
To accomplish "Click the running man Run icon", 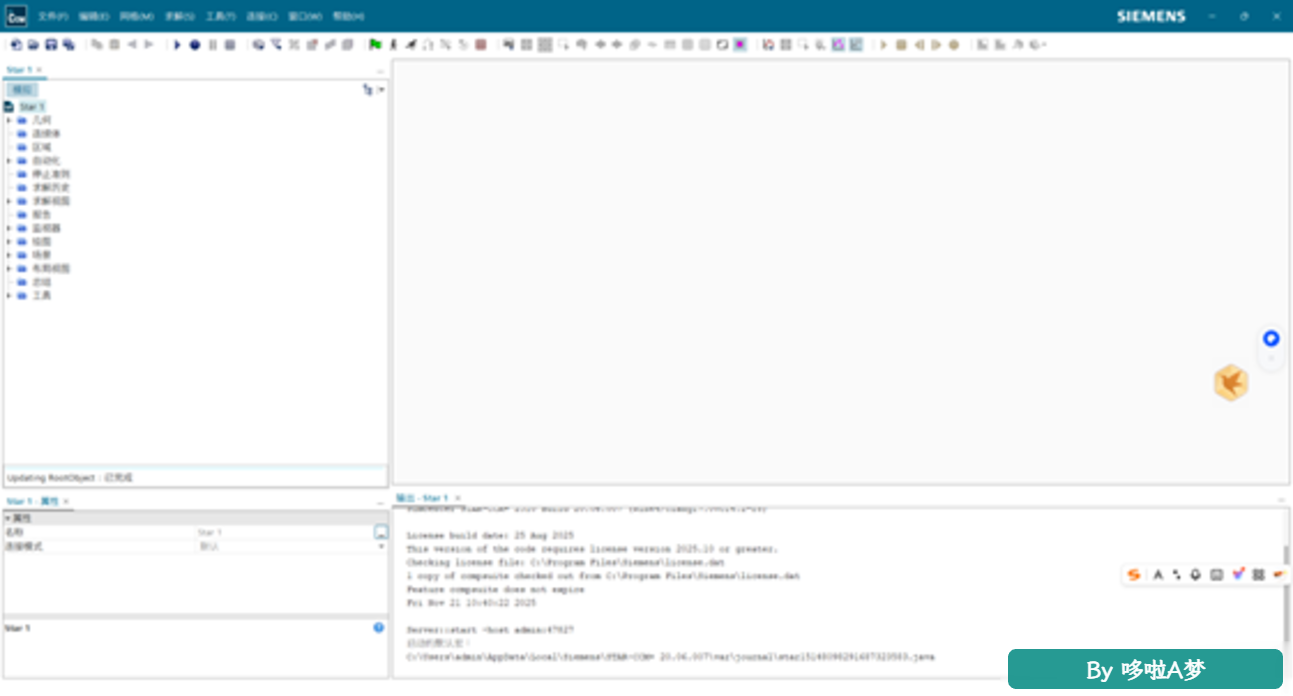I will tap(410, 45).
